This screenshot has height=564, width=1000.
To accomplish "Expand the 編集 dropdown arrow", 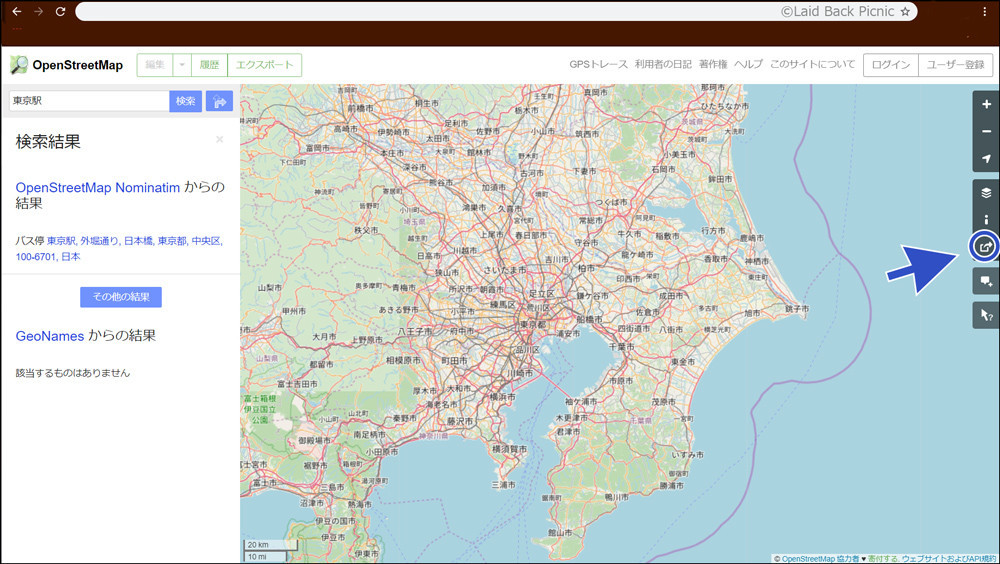I will [x=182, y=64].
